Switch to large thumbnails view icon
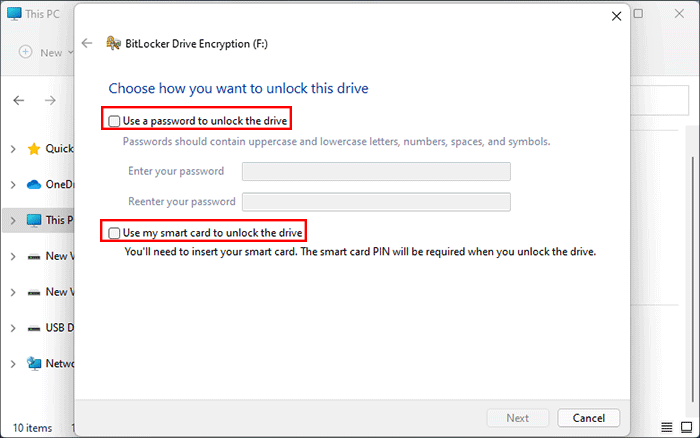Screen dimensions: 700x438 click(685, 428)
